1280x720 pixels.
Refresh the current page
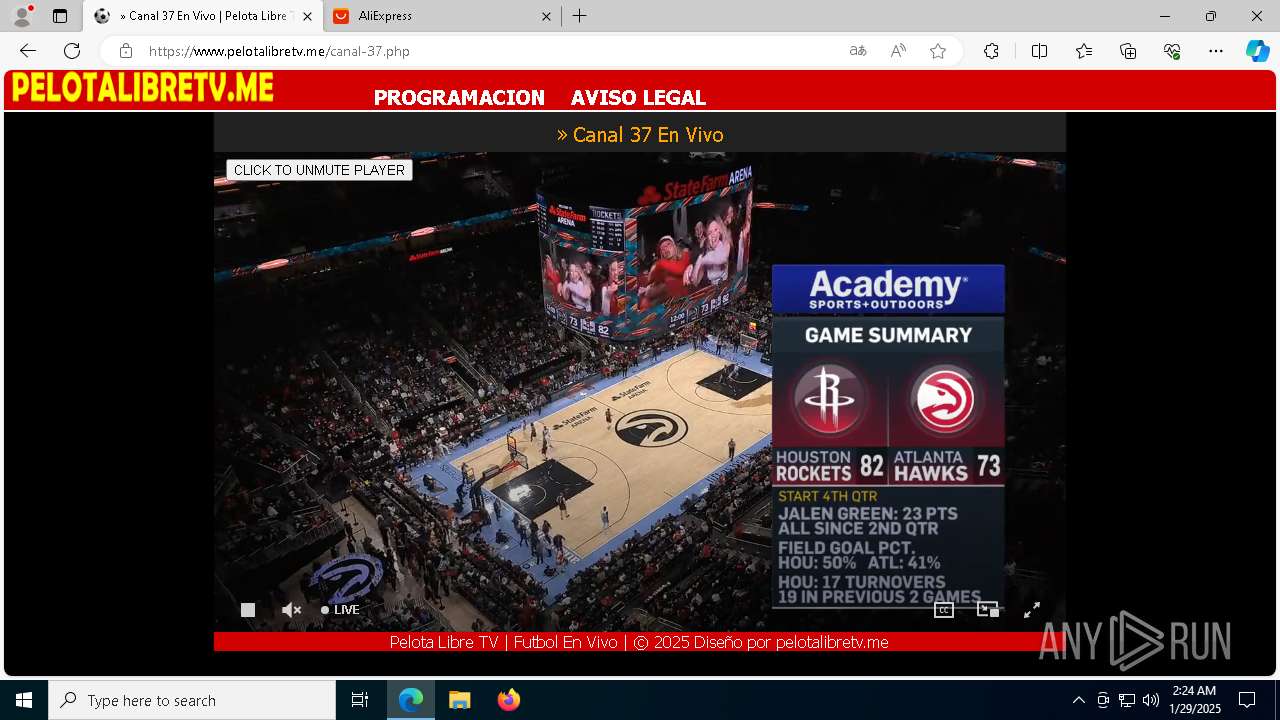pyautogui.click(x=72, y=51)
